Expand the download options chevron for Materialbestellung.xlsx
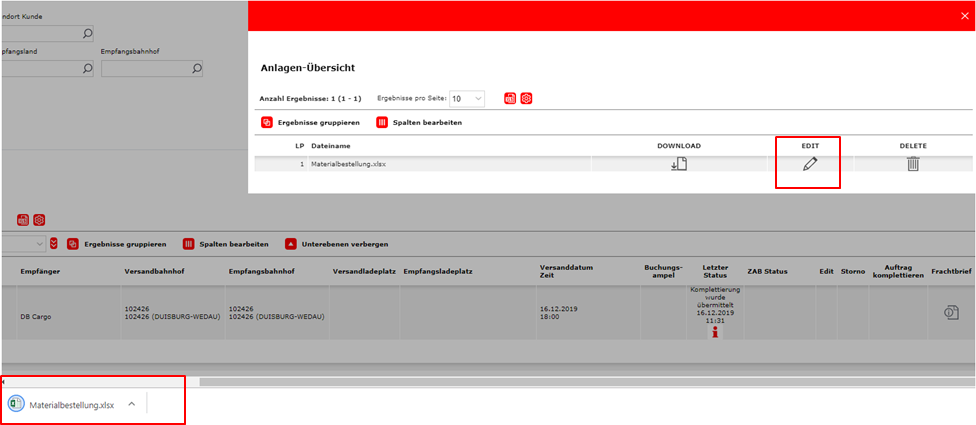This screenshot has height=425, width=976. (131, 404)
